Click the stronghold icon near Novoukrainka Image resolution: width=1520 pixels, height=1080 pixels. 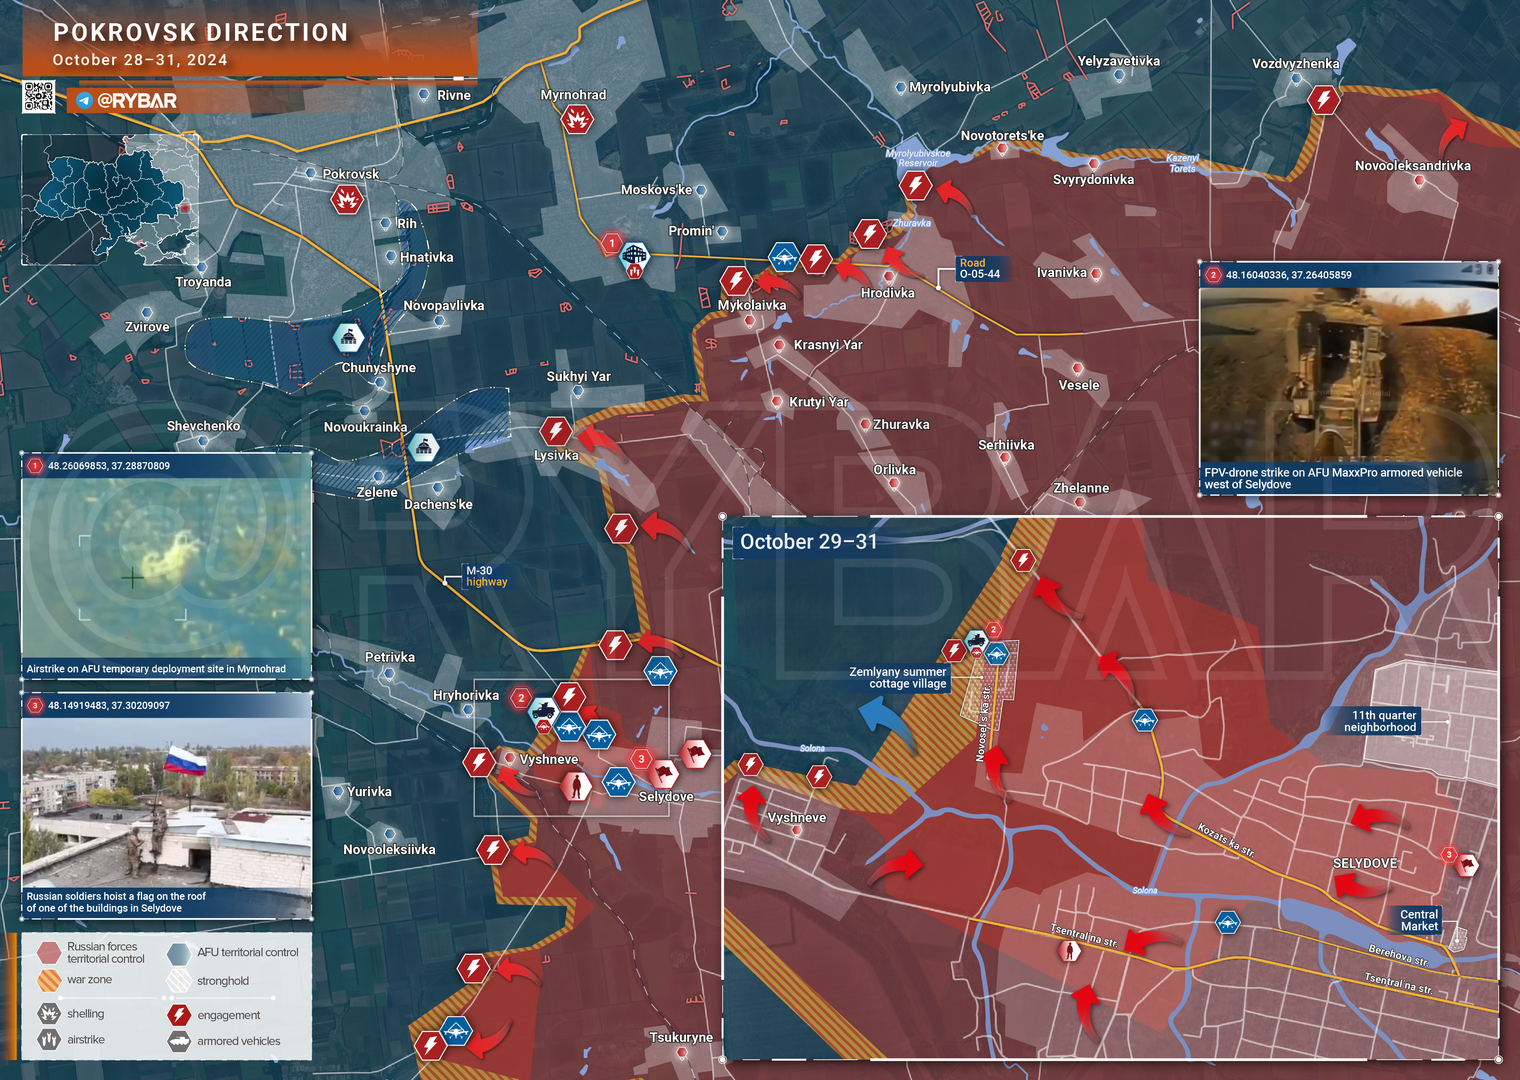pyautogui.click(x=424, y=447)
